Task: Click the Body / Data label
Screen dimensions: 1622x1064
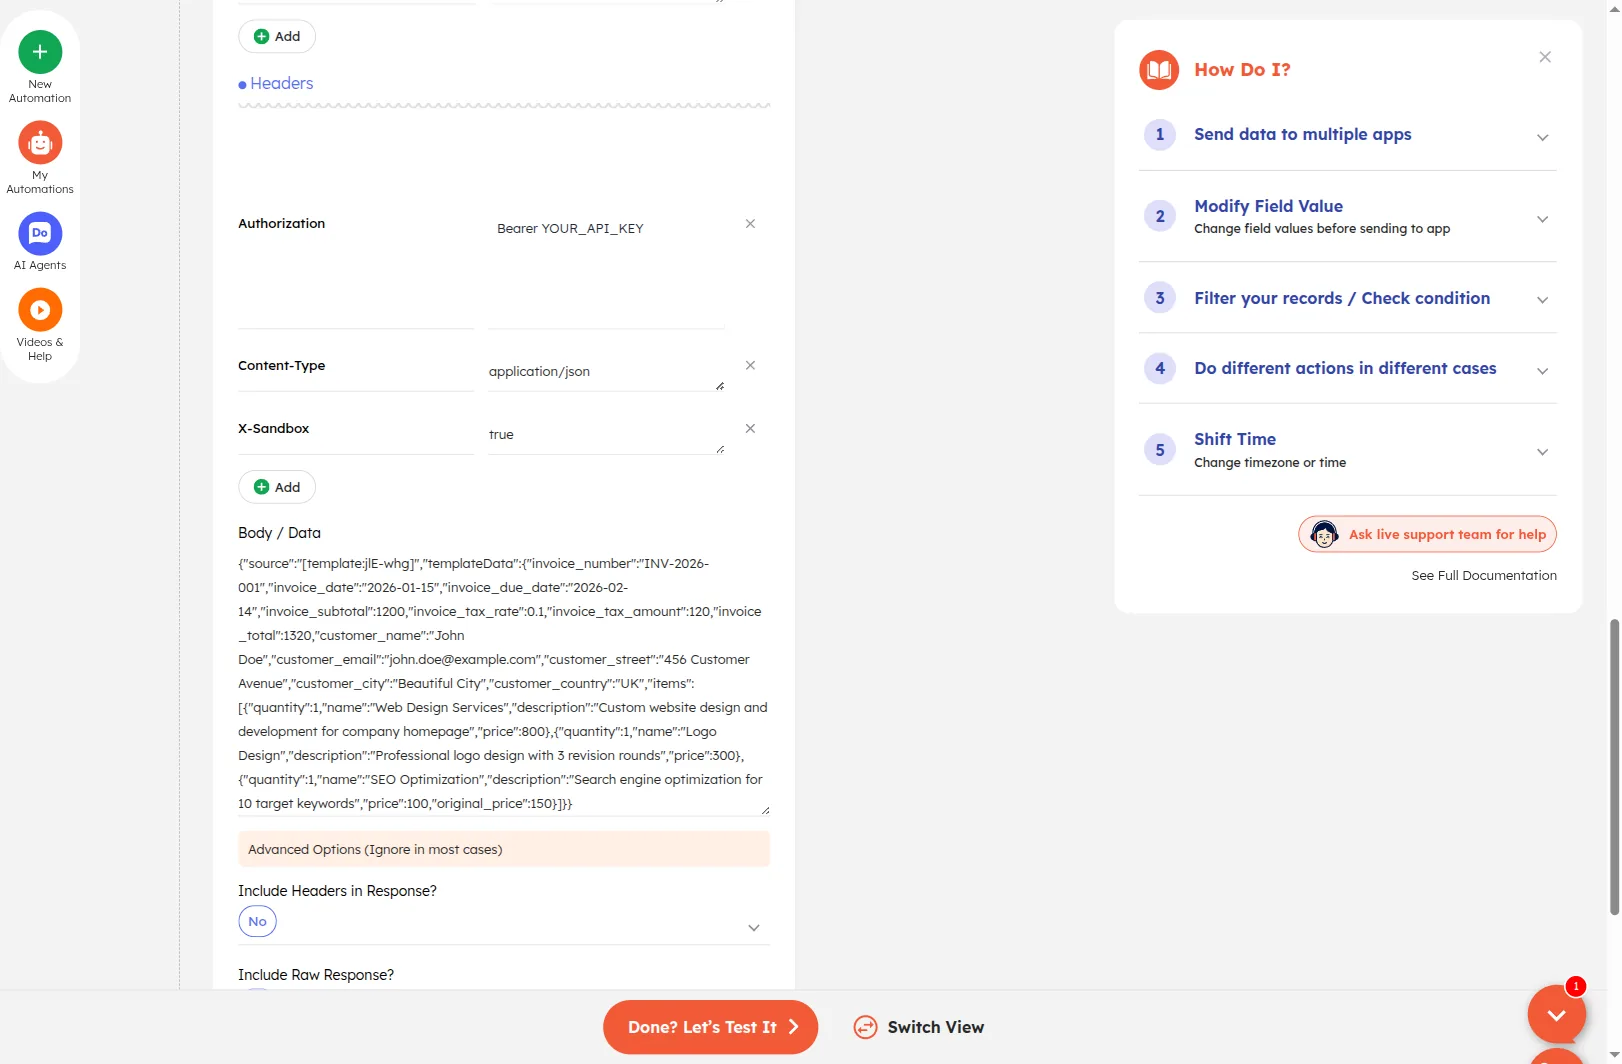Action: pos(279,533)
